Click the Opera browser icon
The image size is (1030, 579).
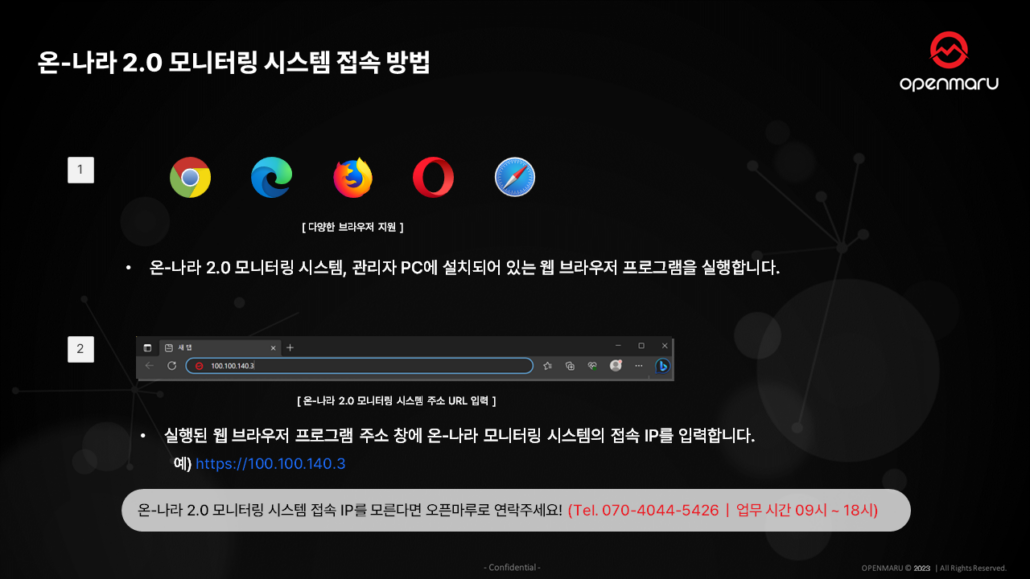(x=433, y=178)
